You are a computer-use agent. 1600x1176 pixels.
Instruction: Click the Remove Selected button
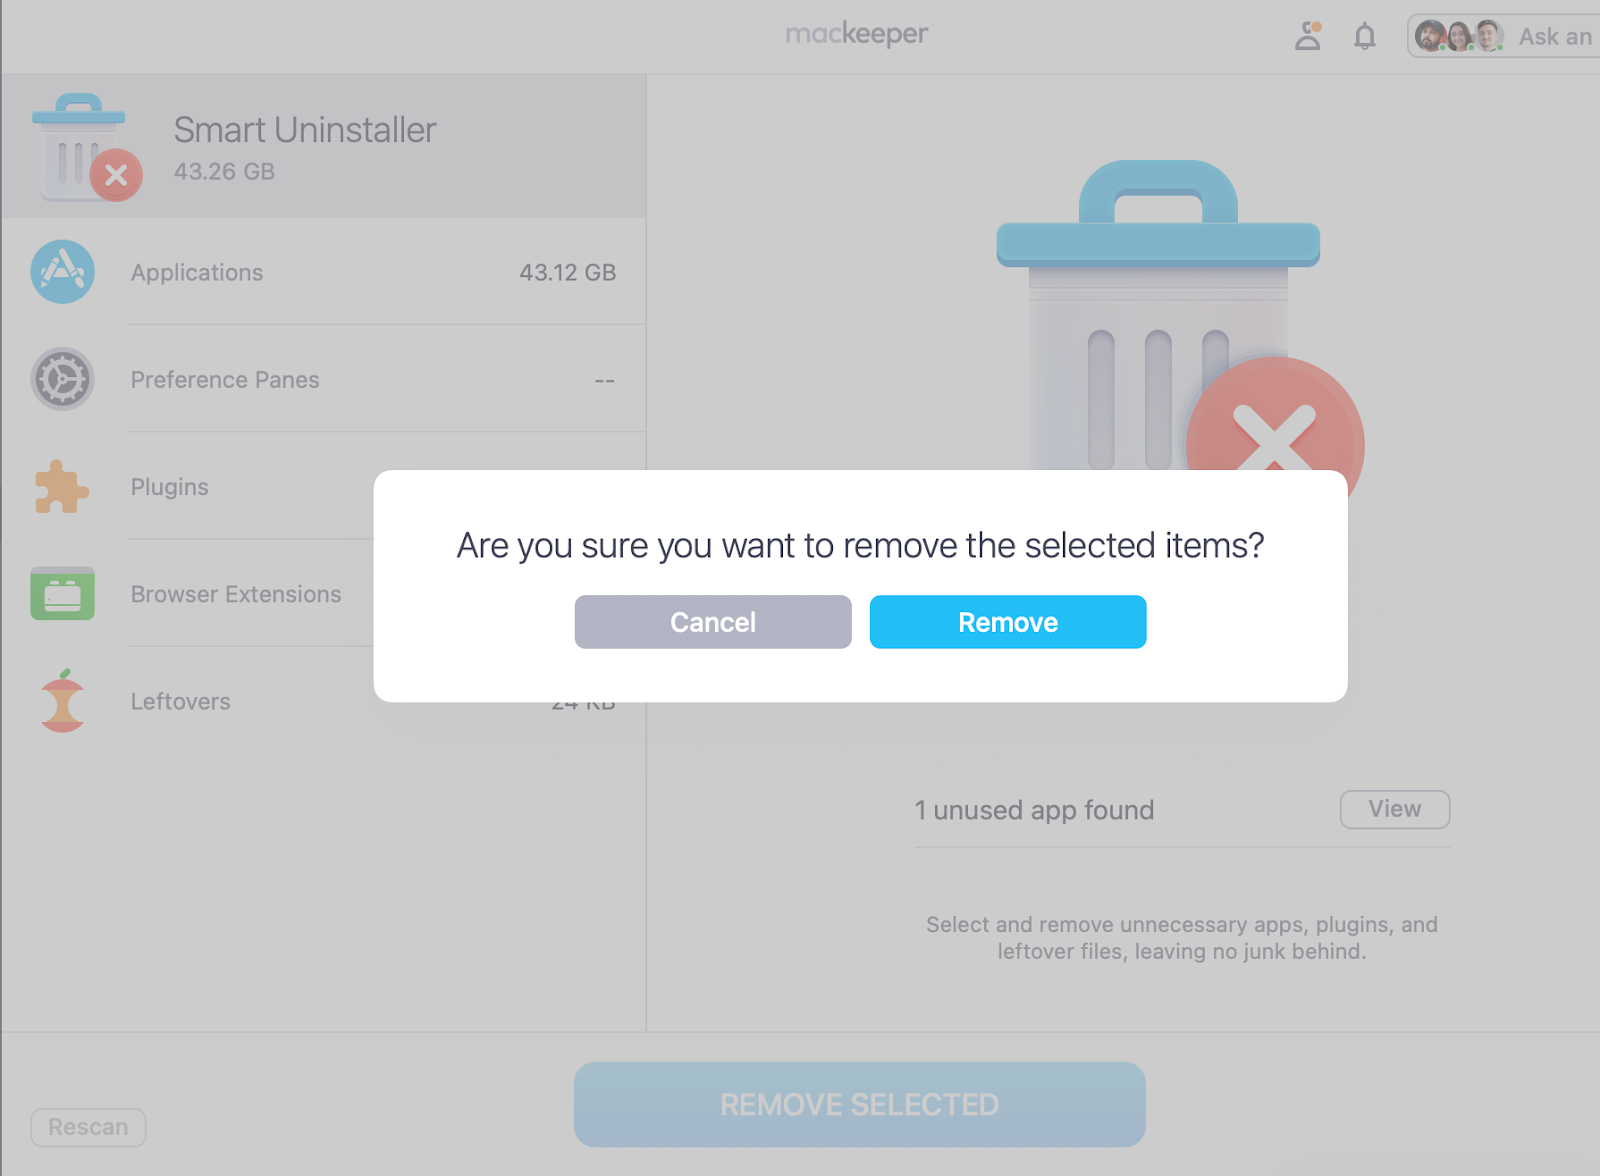tap(859, 1104)
